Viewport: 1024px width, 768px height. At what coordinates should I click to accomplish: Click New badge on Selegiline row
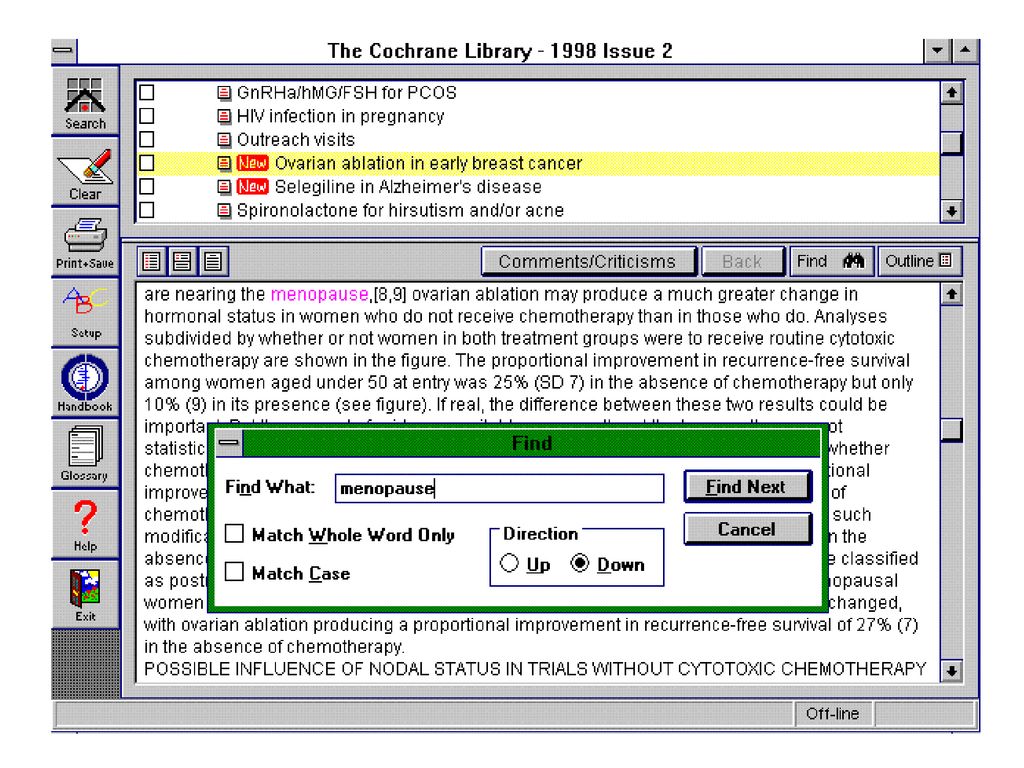click(252, 187)
